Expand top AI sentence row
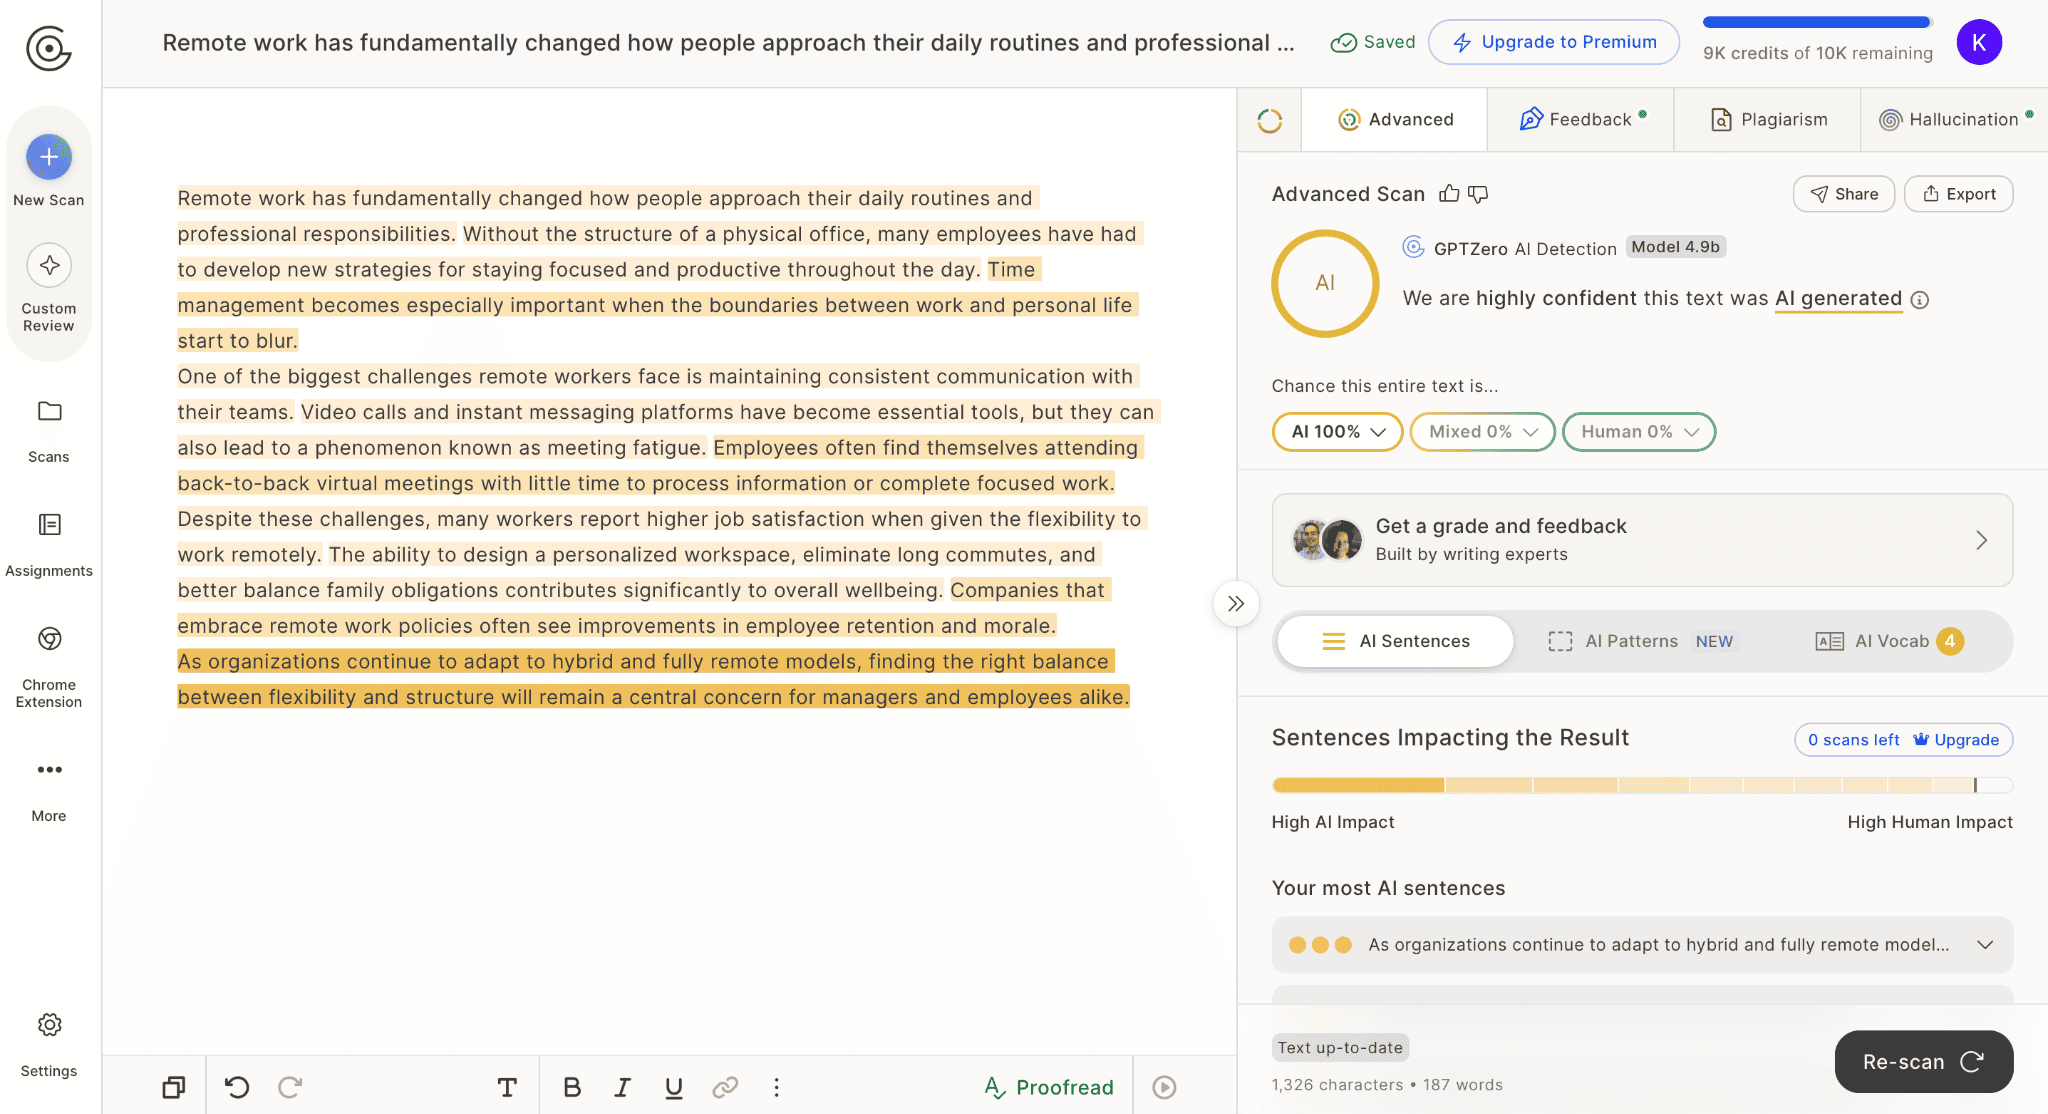Viewport: 2048px width, 1114px height. (1642, 945)
